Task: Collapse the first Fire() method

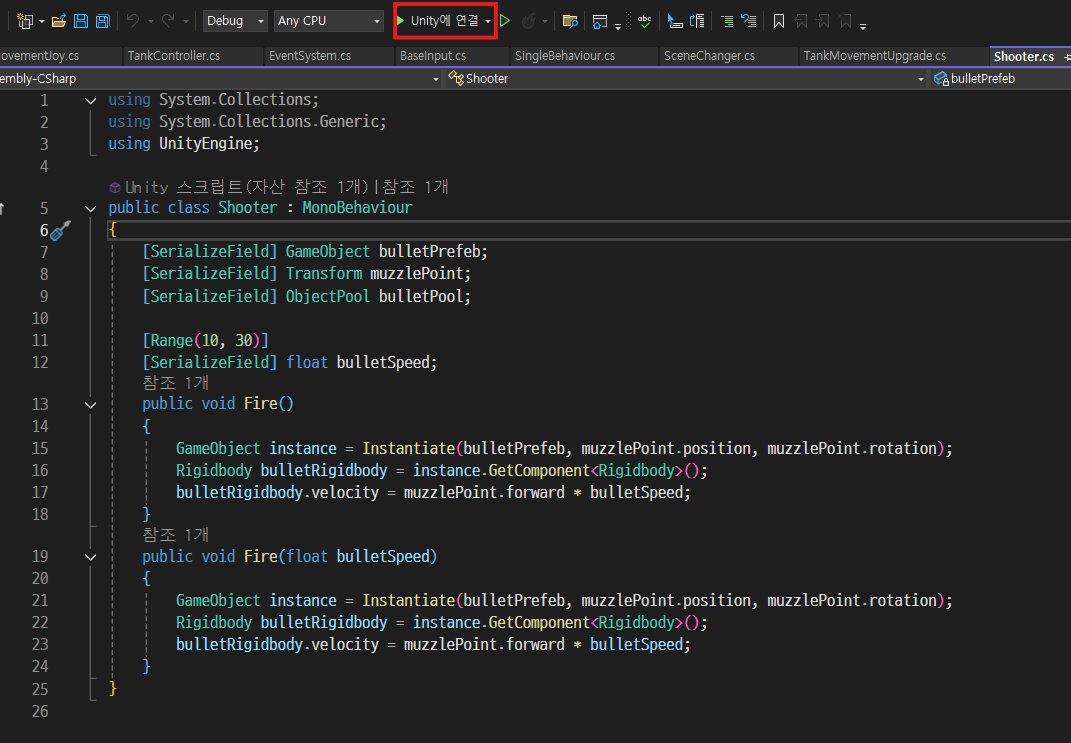Action: 91,404
